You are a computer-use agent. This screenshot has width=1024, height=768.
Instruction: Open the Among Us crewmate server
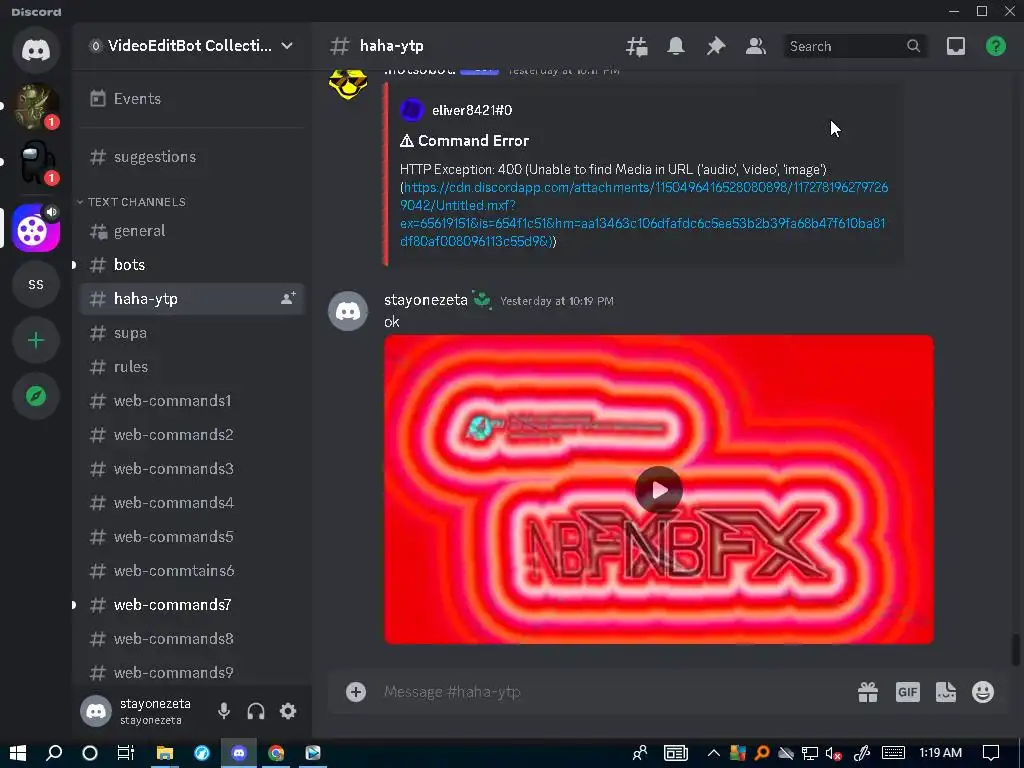pos(36,163)
